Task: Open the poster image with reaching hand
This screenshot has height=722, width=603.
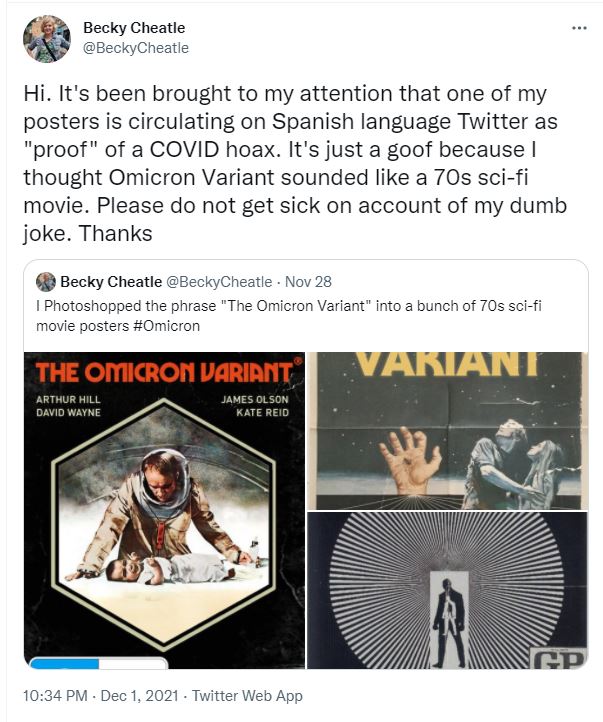Action: pyautogui.click(x=447, y=431)
